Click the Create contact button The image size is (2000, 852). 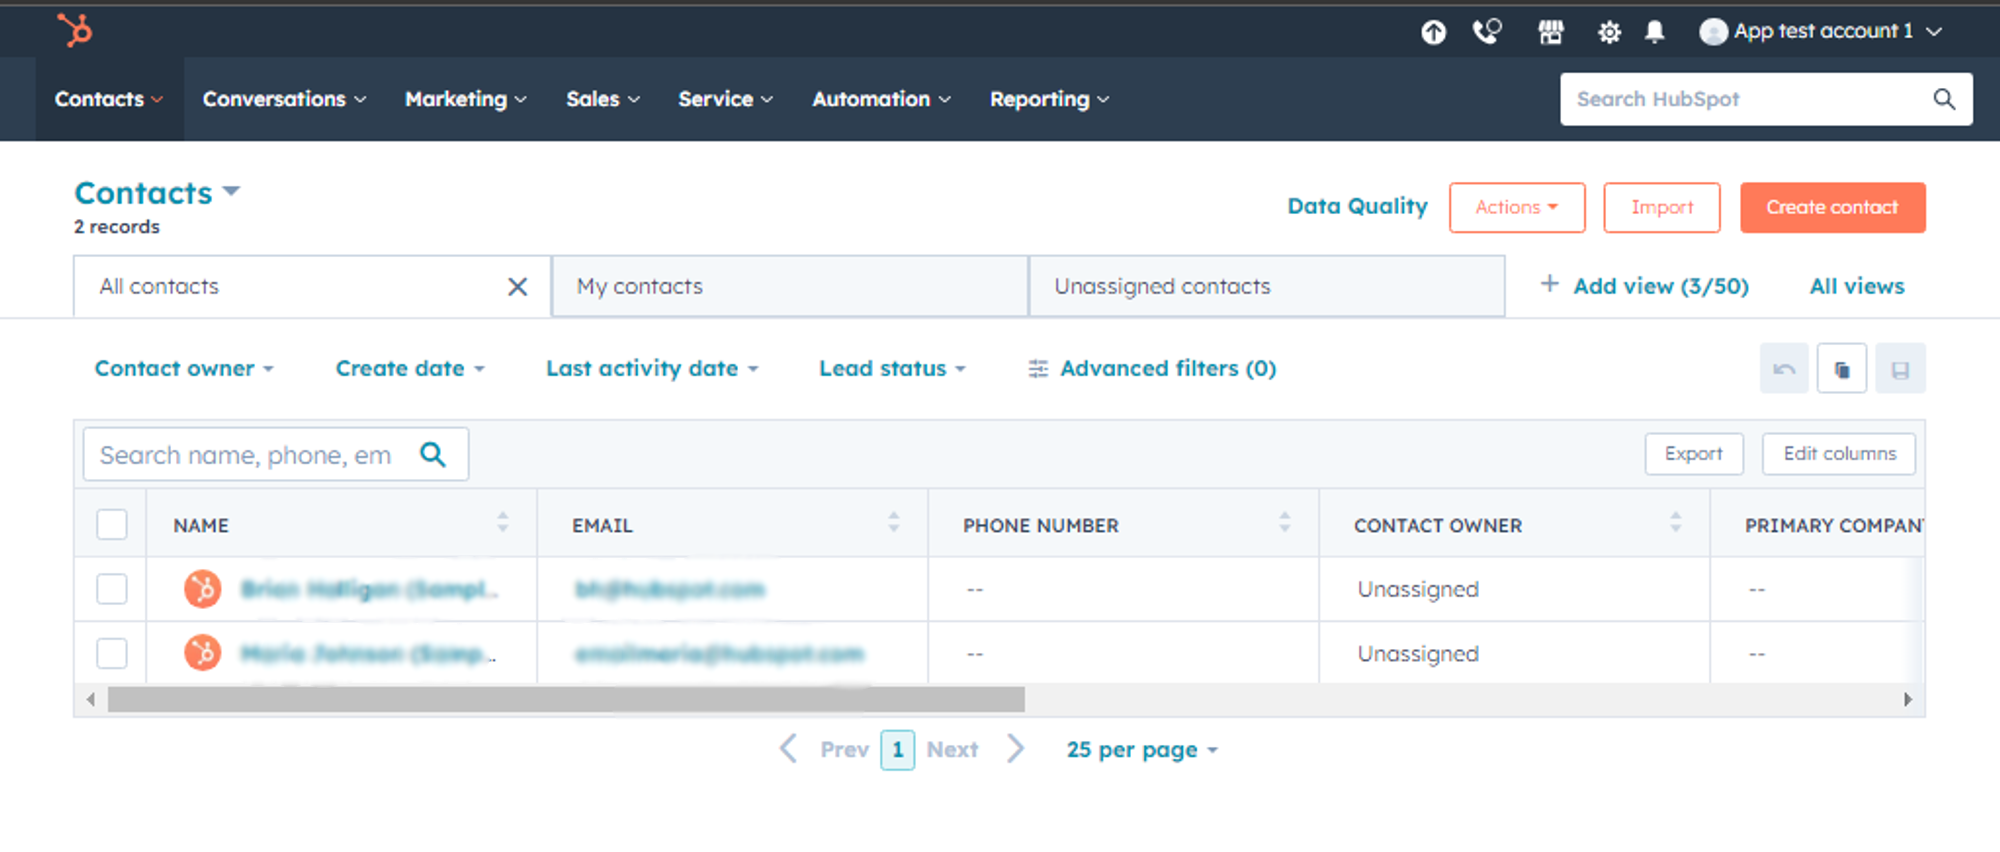click(1832, 207)
